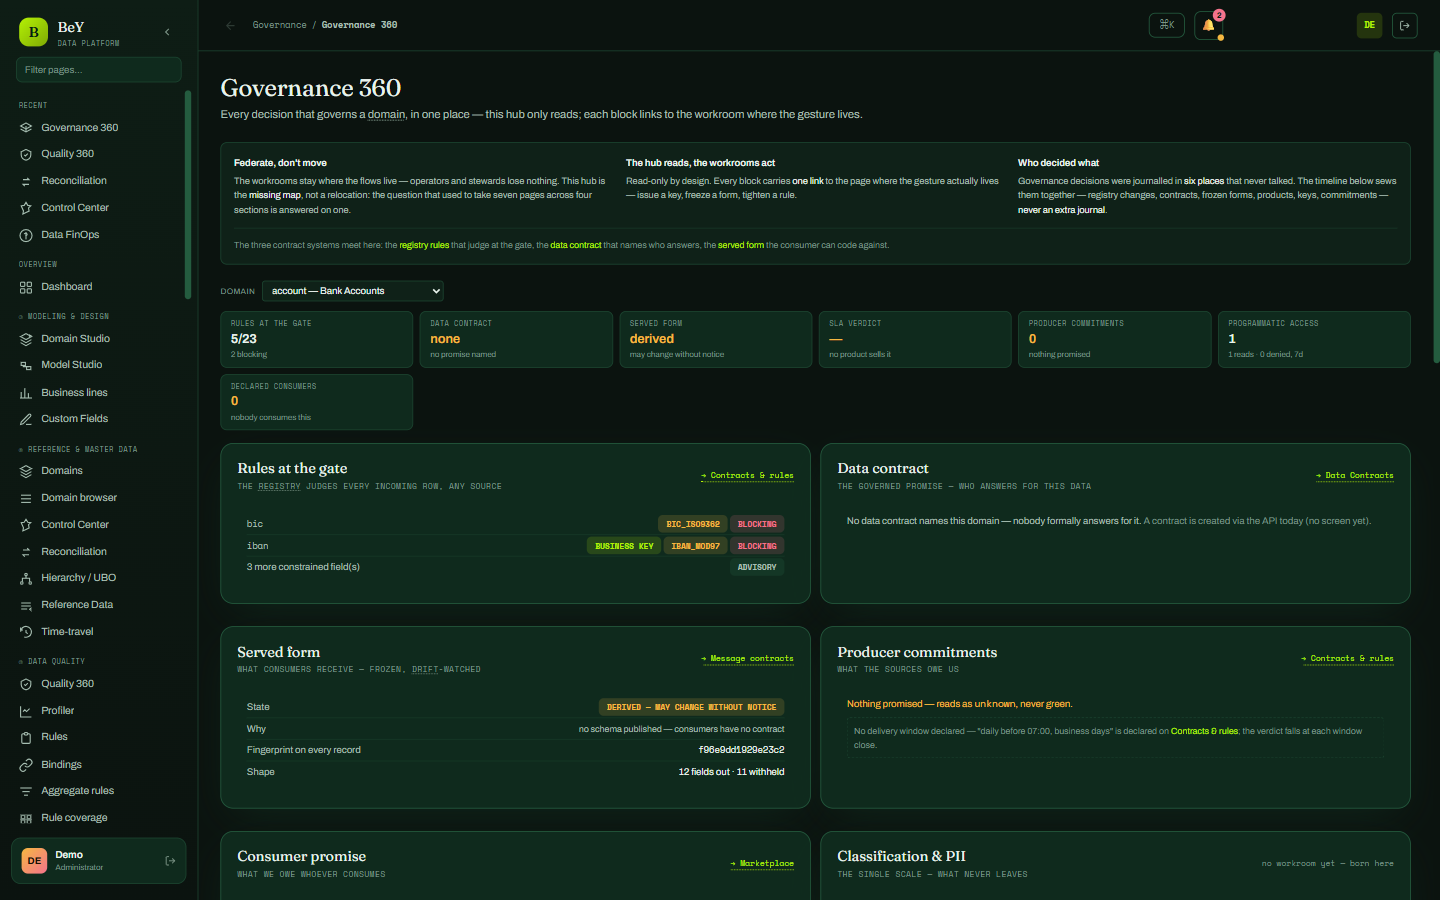Click the BUSINESS KEY tag
This screenshot has height=900, width=1440.
[624, 546]
